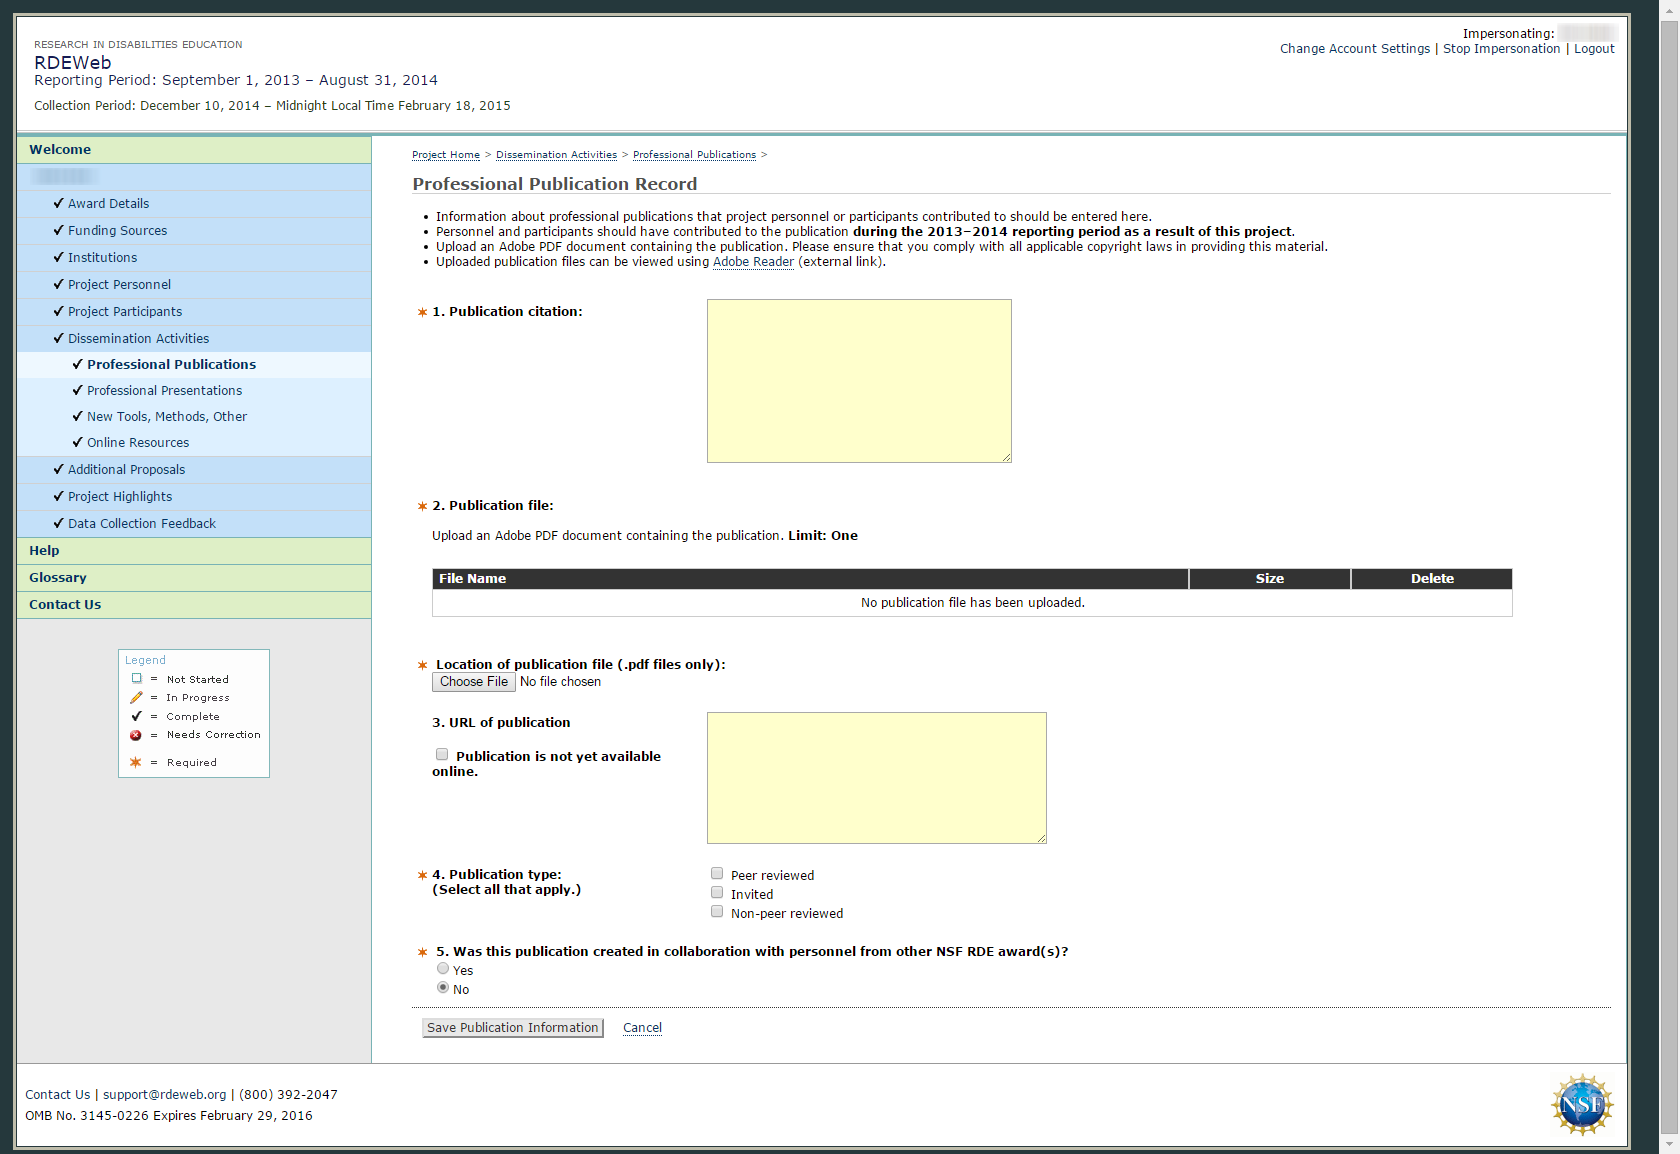Select No for NSF RDE collaboration

coord(443,988)
